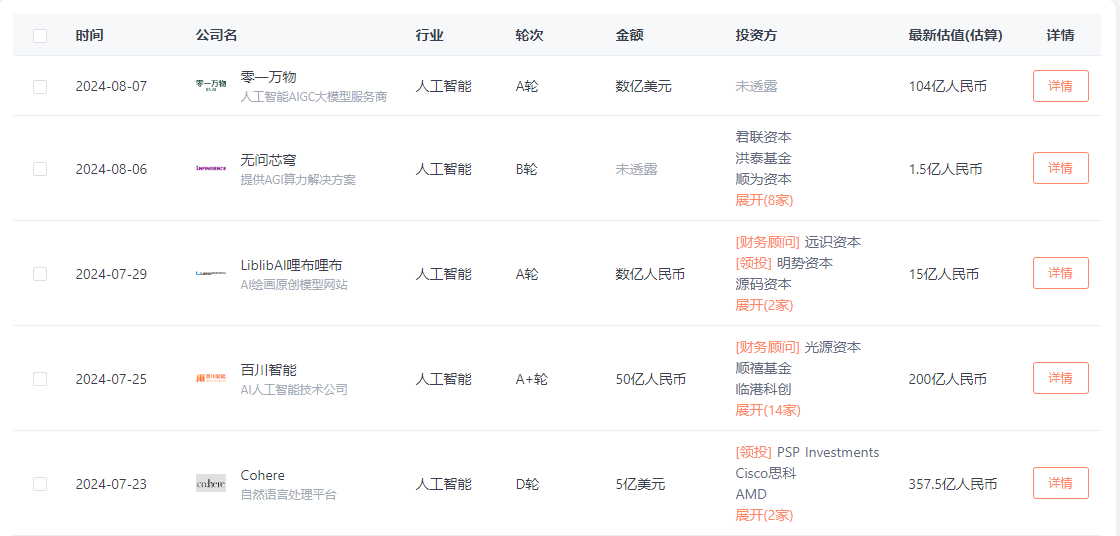Click the amount 50亿人民币
Viewport: 1120px width, 536px height.
pos(651,379)
